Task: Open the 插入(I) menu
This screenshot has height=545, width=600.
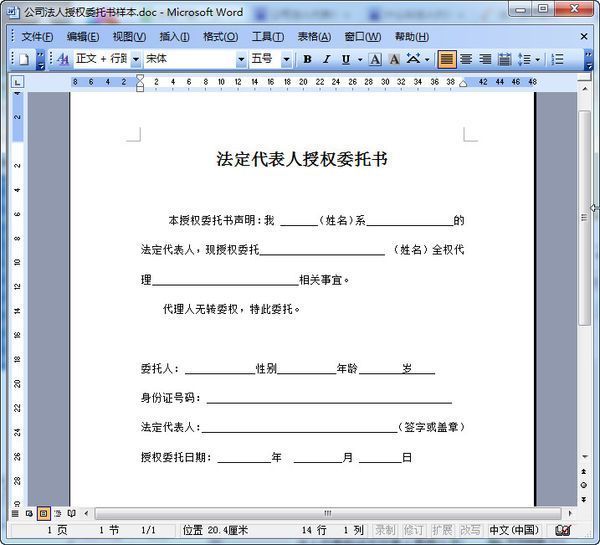Action: click(x=174, y=37)
